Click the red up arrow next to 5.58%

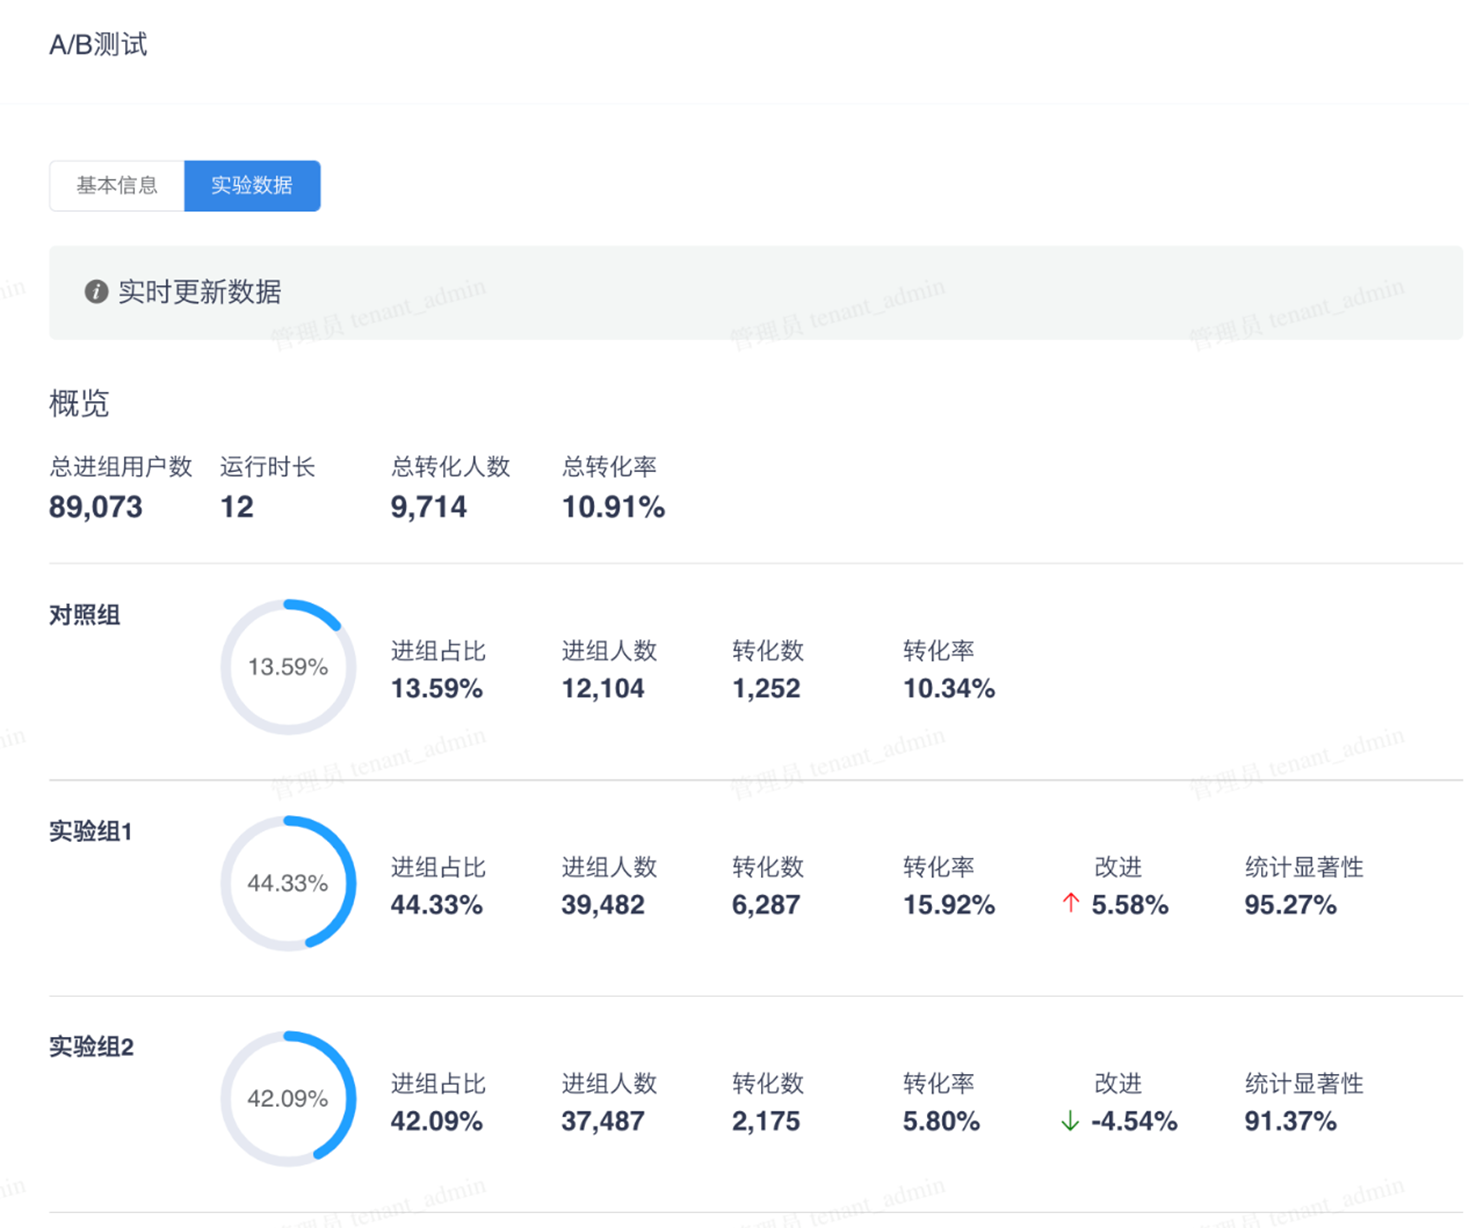click(1071, 904)
